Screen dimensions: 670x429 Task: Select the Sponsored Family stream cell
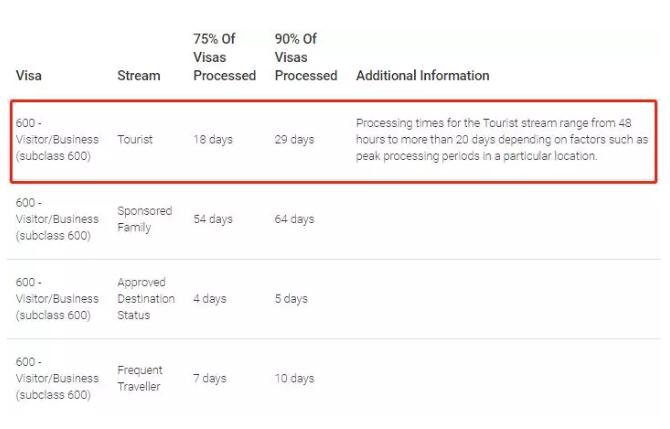[145, 219]
